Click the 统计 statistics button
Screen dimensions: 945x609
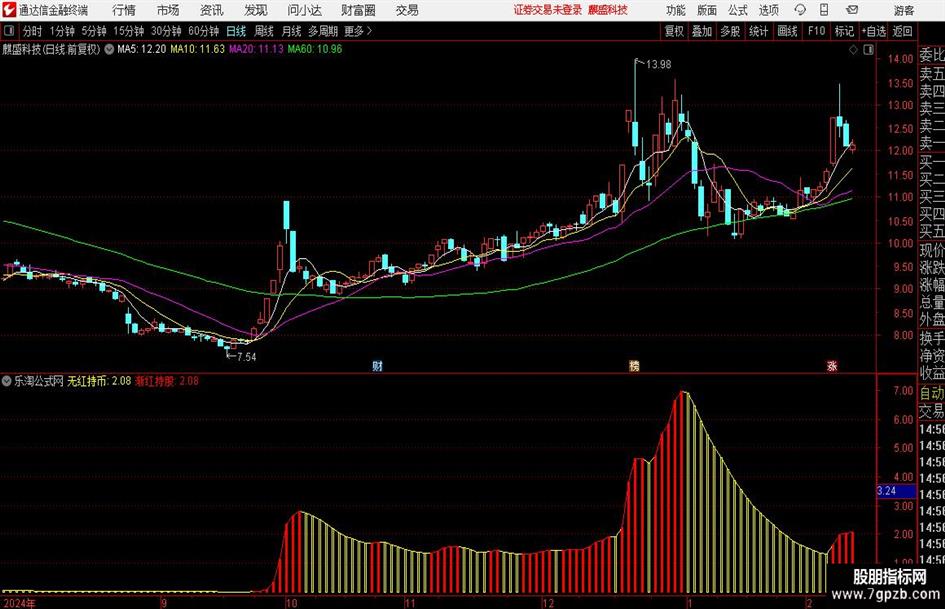(758, 31)
